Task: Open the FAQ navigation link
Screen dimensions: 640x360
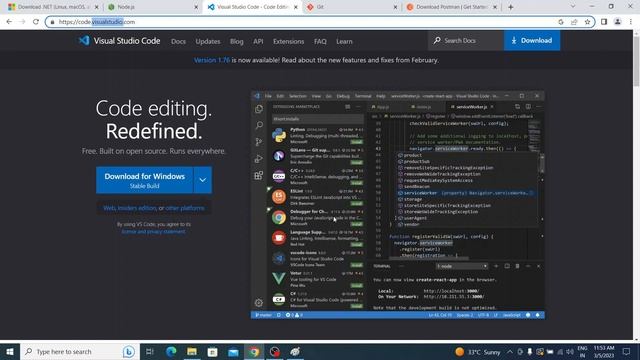Action: pos(320,41)
